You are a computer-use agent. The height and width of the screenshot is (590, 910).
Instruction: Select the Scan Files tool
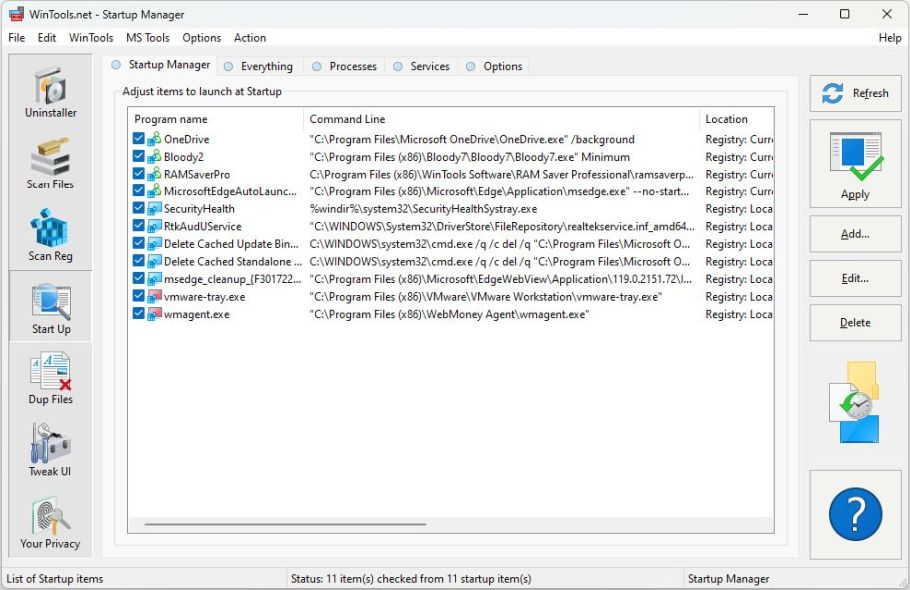[x=50, y=164]
